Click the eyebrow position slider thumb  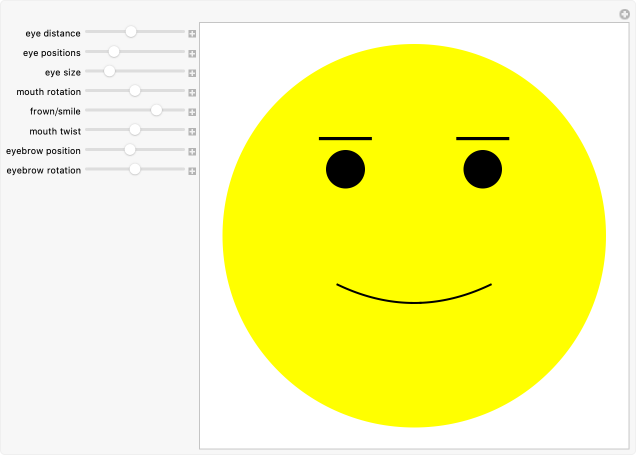(x=129, y=149)
